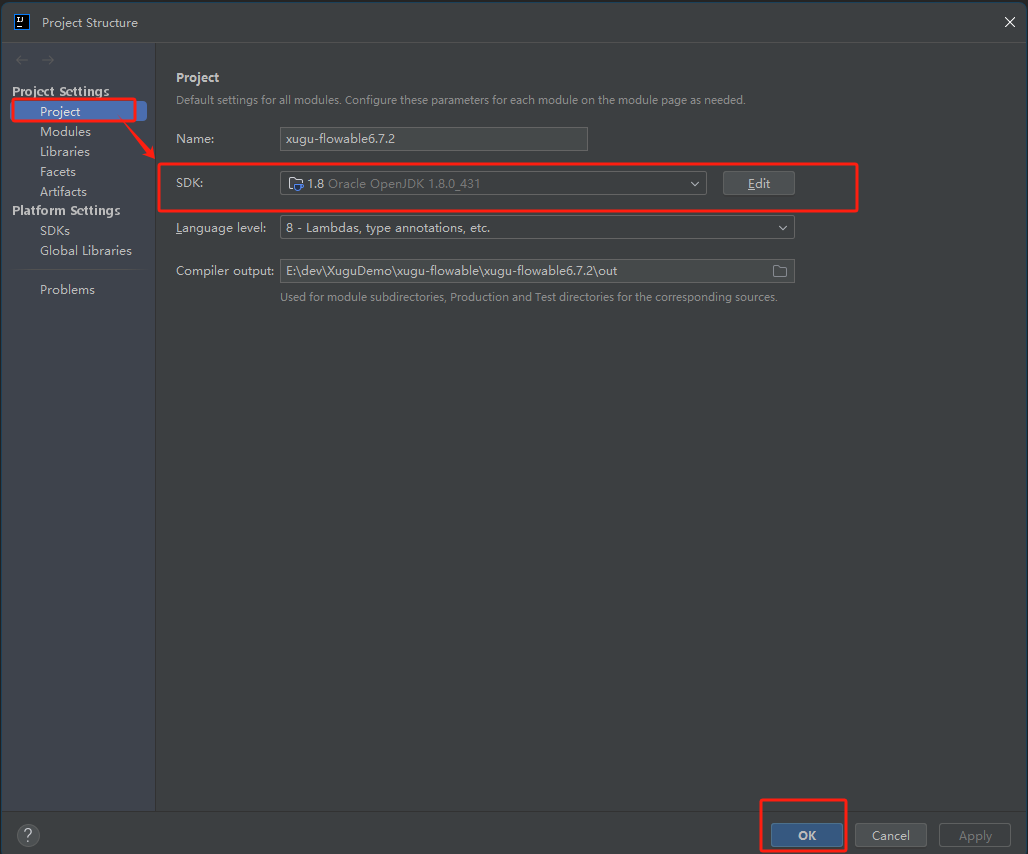Screen dimensions: 1028x854
Task: Click the IntelliJ logo in title bar
Action: pos(22,22)
